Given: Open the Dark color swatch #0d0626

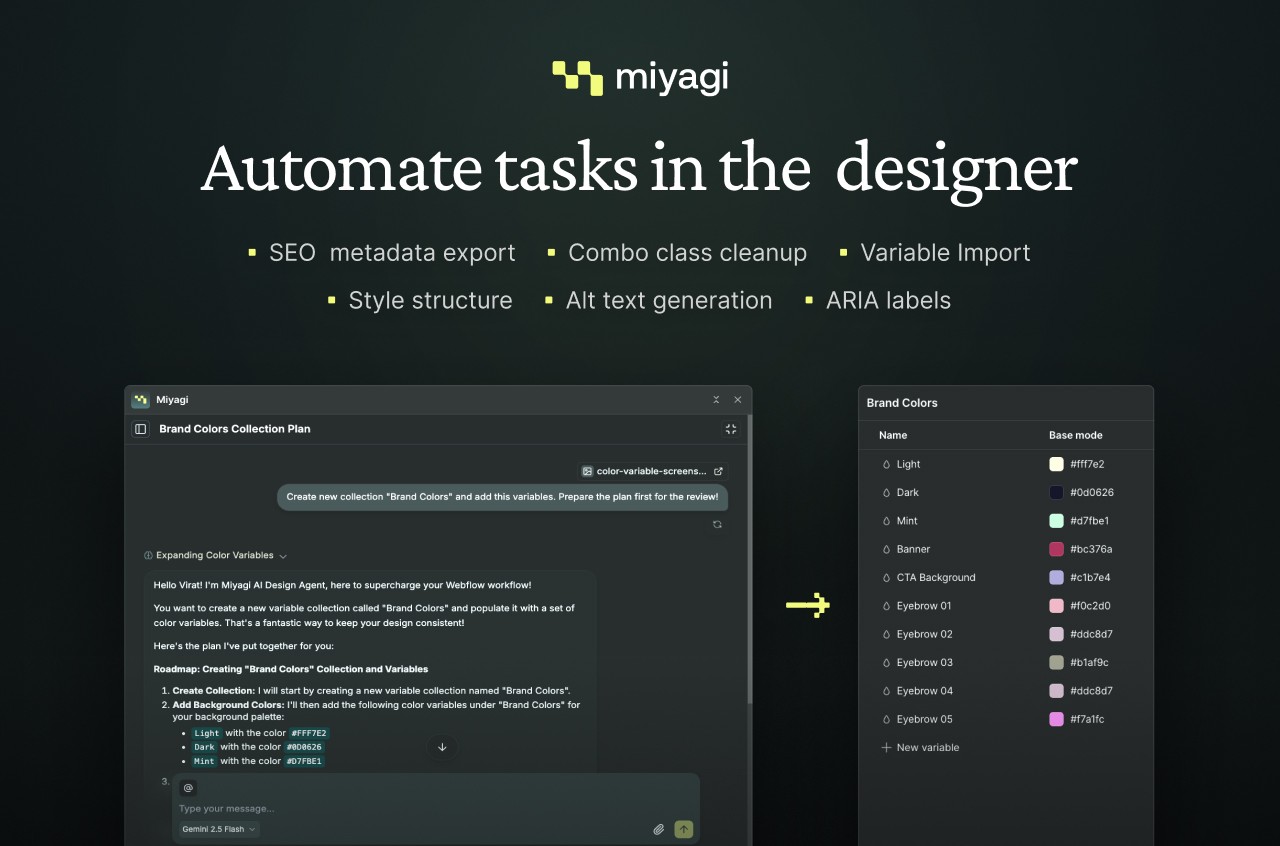Looking at the screenshot, I should (1056, 492).
